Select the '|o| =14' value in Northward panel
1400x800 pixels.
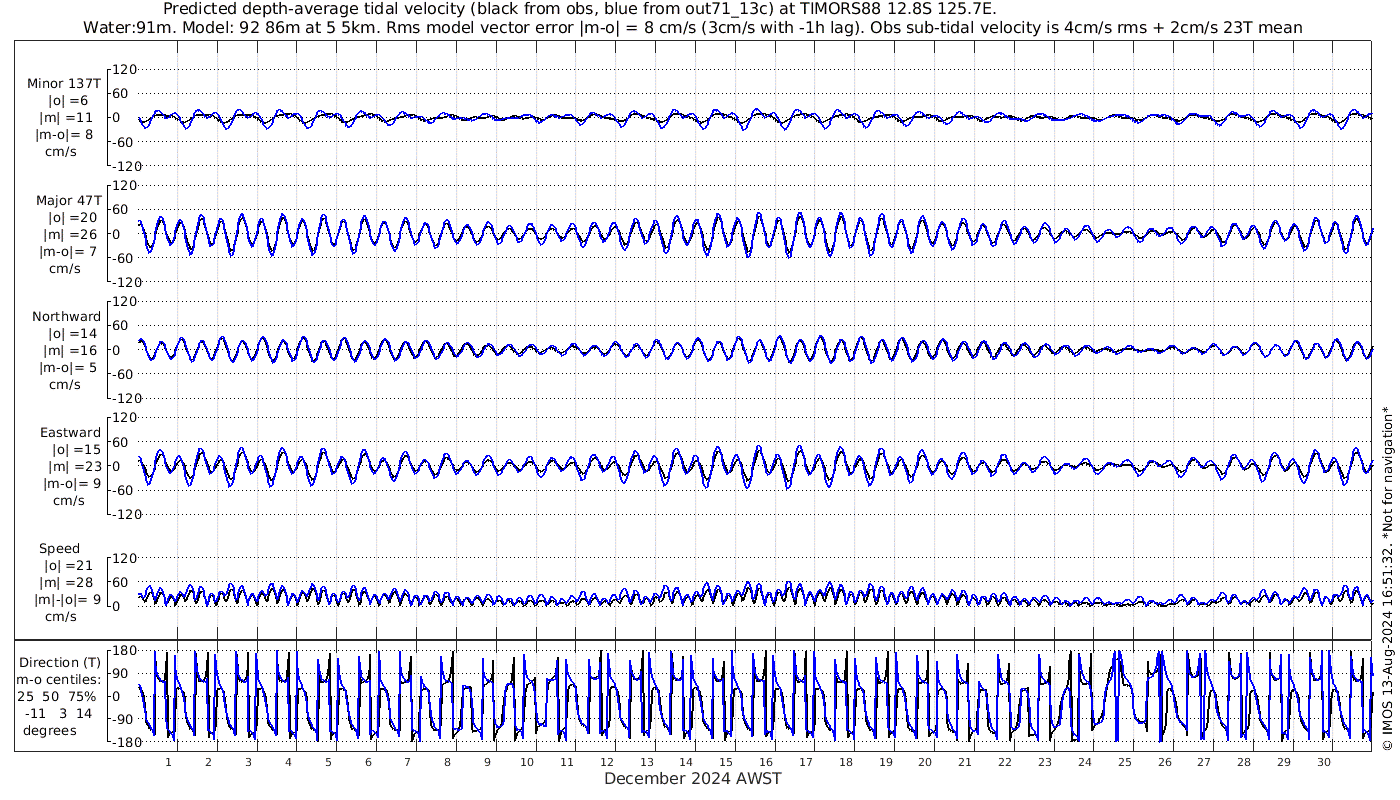coord(73,334)
